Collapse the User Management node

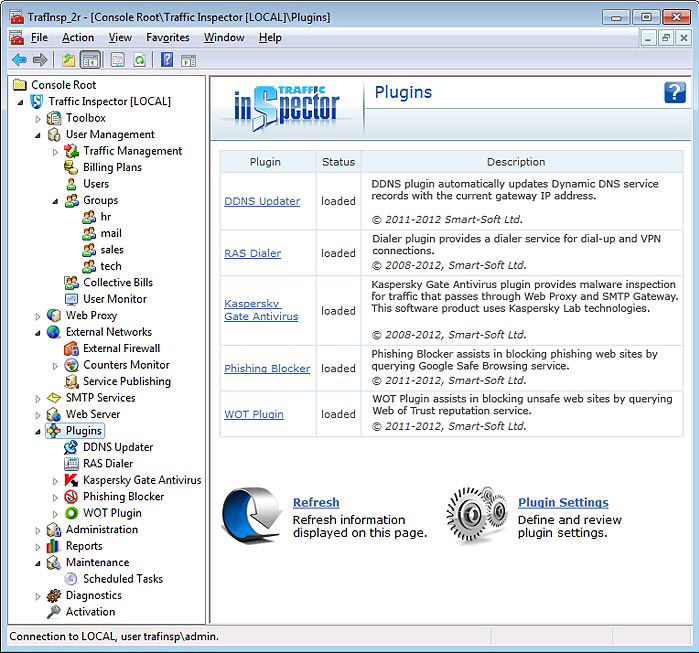(x=38, y=135)
